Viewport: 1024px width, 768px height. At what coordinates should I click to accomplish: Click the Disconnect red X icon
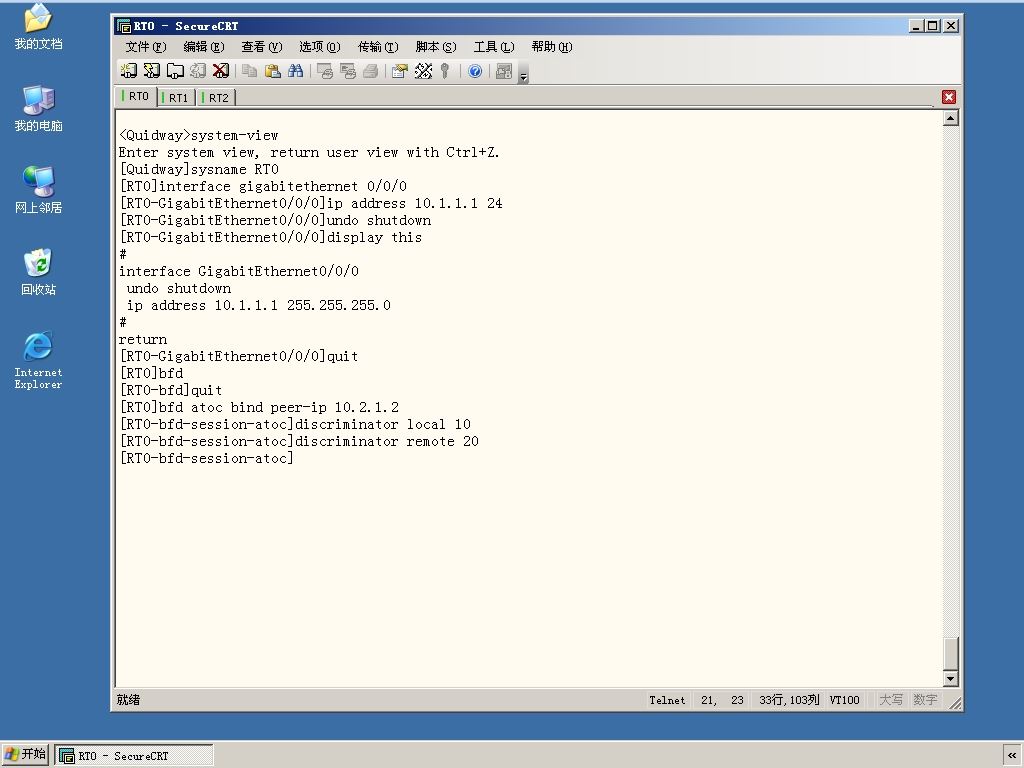(221, 71)
